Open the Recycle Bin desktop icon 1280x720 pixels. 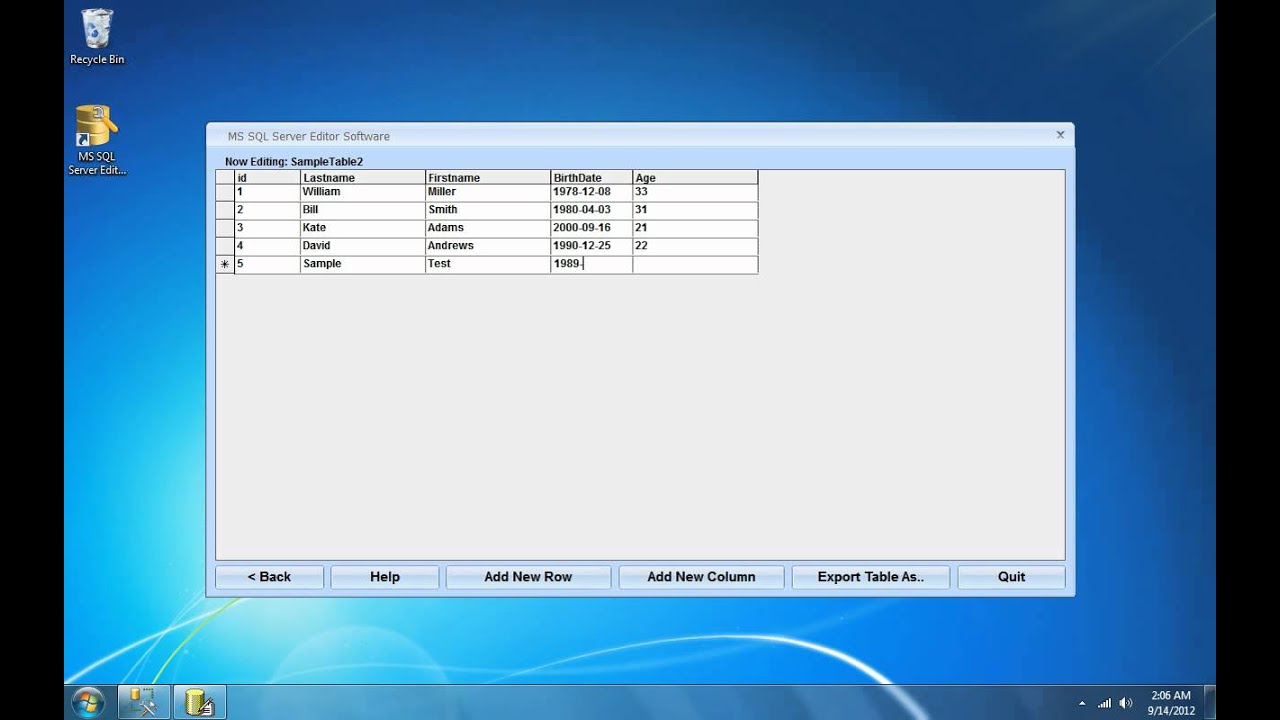[x=97, y=37]
